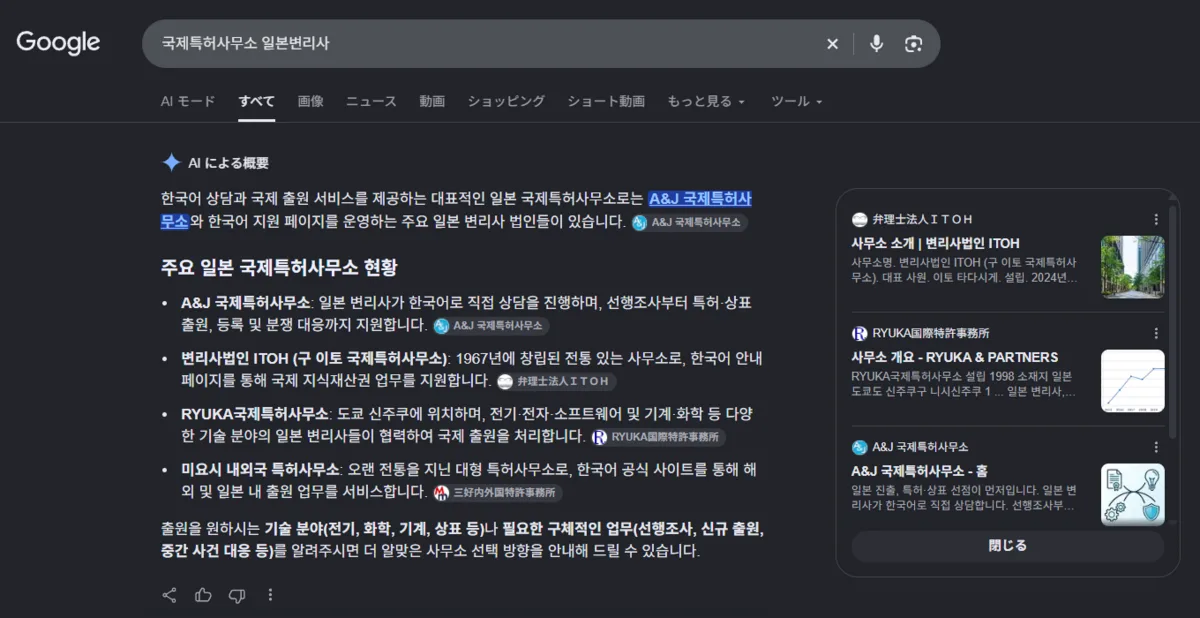Open the ツール dropdown

796,101
